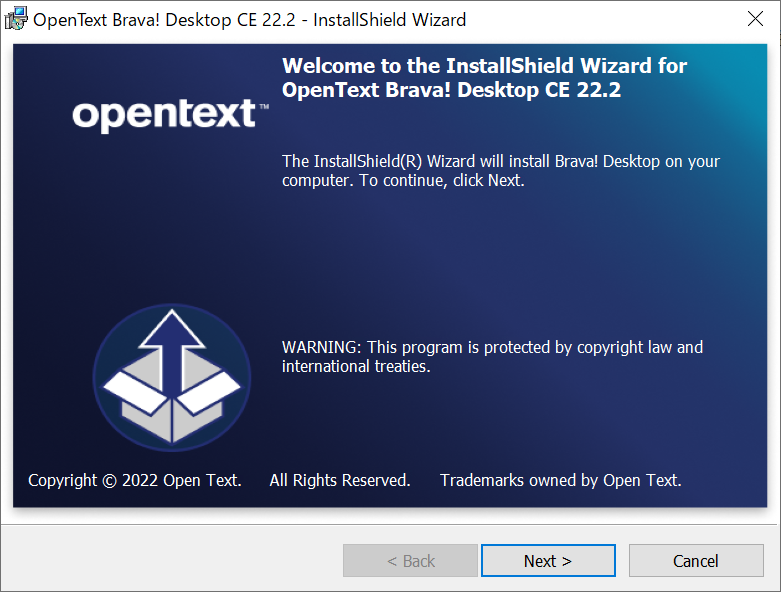781x592 pixels.
Task: Click the installer icon in title bar
Action: tap(15, 19)
